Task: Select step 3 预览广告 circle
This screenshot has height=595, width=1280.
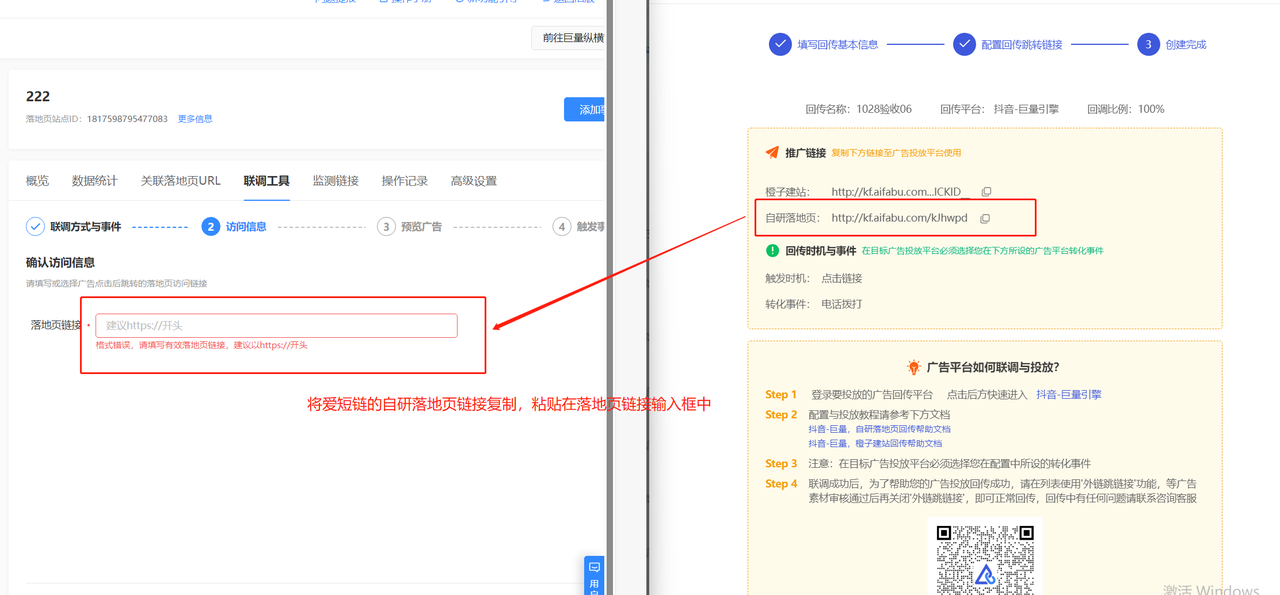Action: tap(386, 227)
